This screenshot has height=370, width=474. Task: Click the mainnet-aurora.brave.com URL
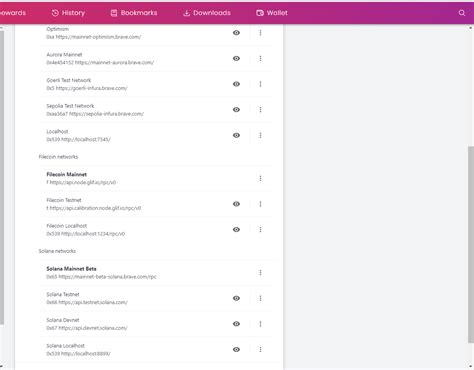pos(114,63)
